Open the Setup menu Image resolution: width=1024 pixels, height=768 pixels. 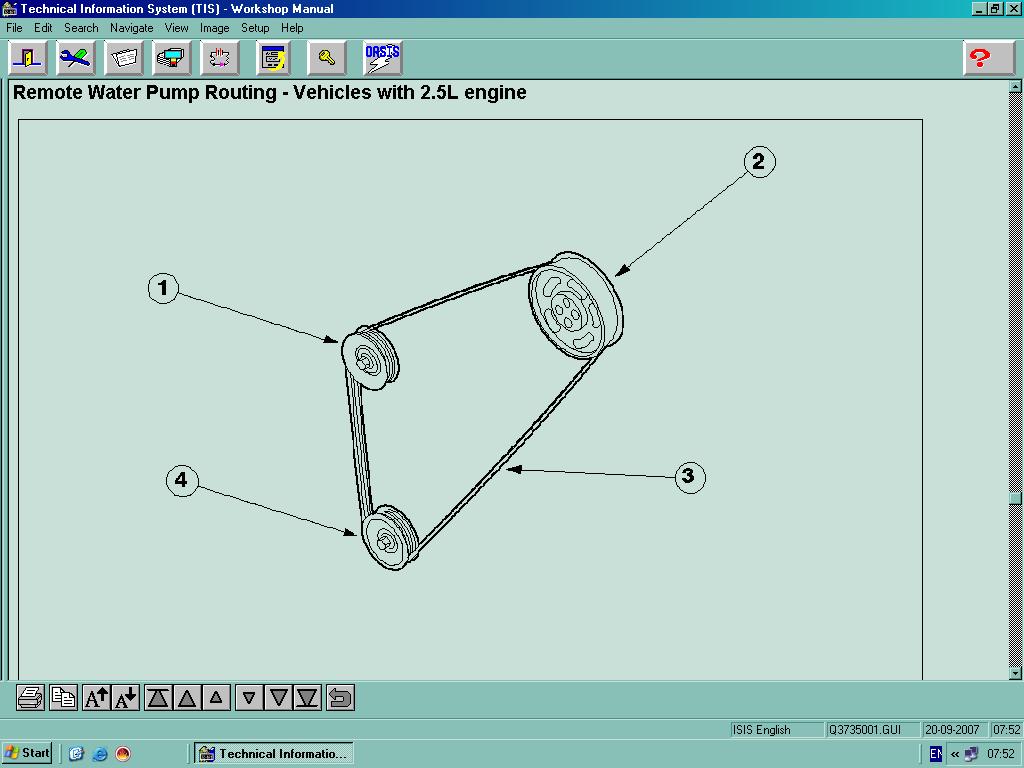255,28
